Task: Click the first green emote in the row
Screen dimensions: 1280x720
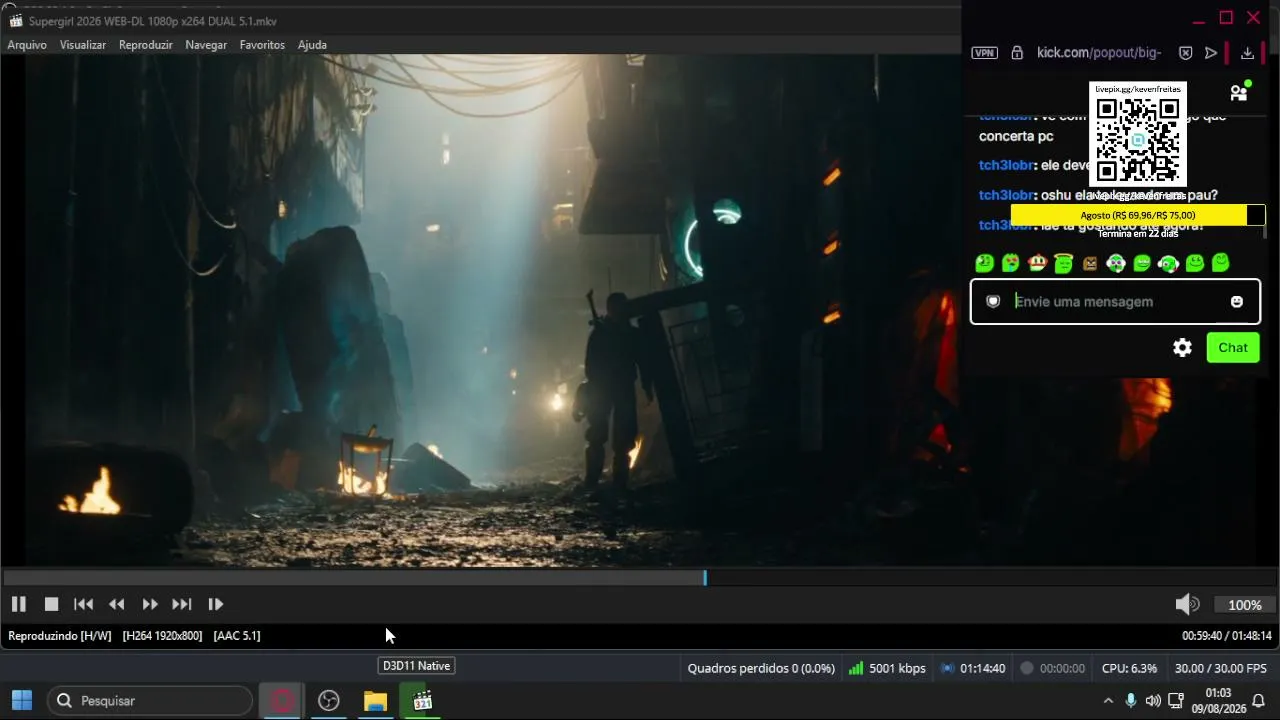Action: click(985, 263)
